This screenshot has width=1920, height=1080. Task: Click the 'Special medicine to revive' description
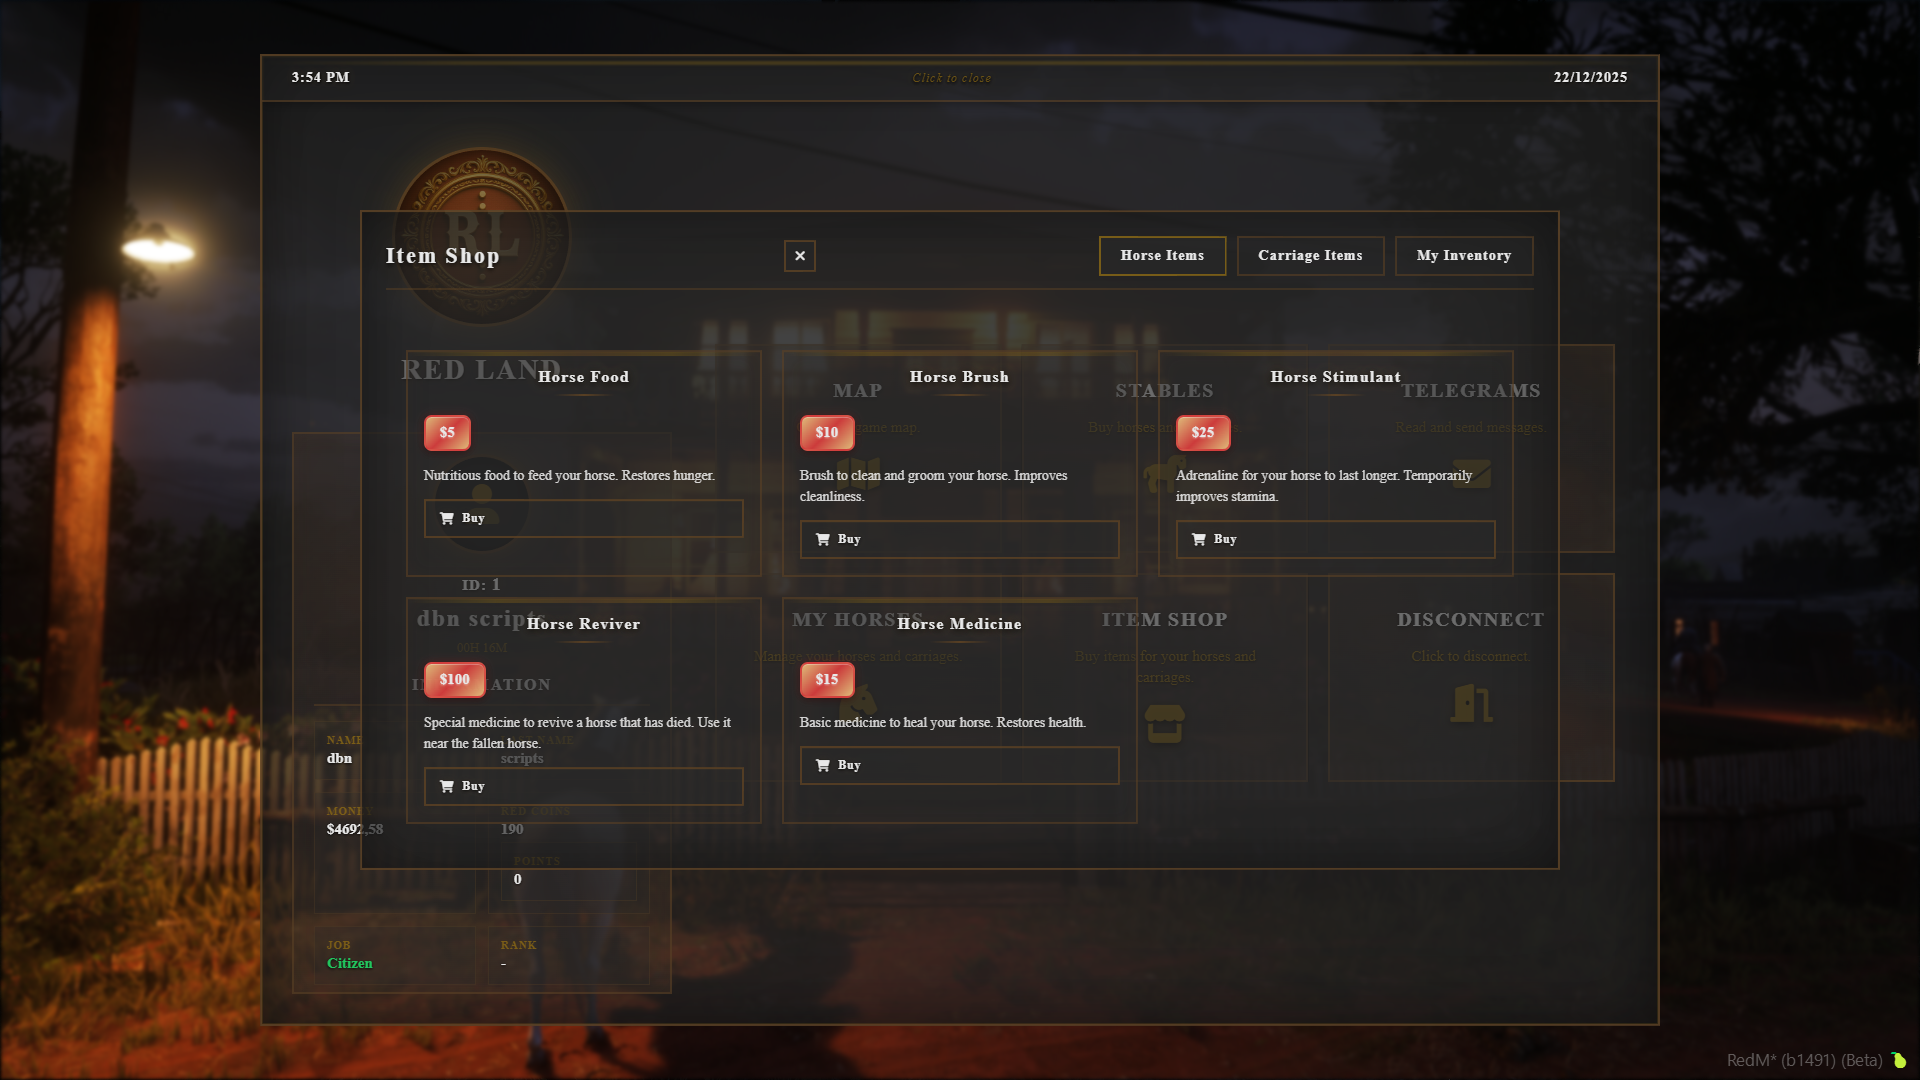click(x=577, y=733)
